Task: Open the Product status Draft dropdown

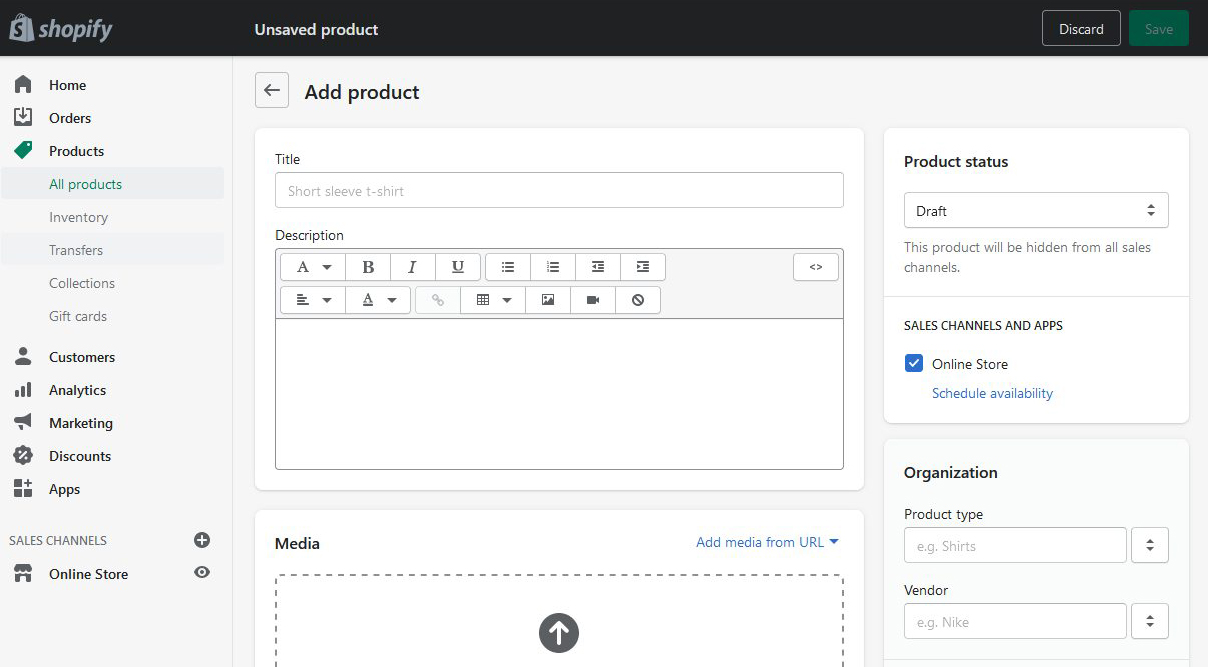Action: point(1035,211)
